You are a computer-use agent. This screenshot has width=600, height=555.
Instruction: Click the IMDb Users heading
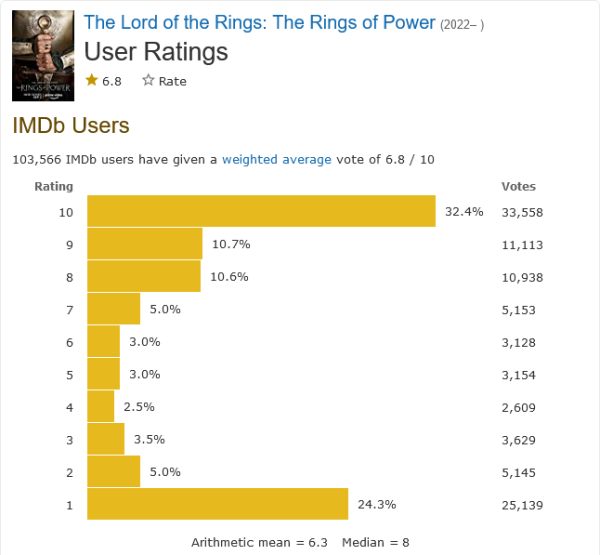pyautogui.click(x=71, y=126)
